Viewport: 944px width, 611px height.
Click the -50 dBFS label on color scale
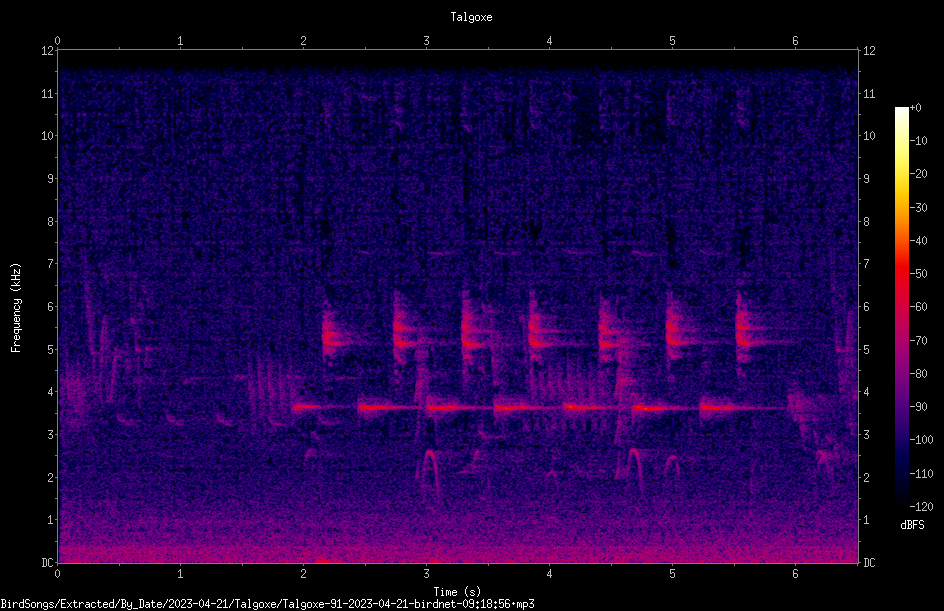tap(918, 274)
